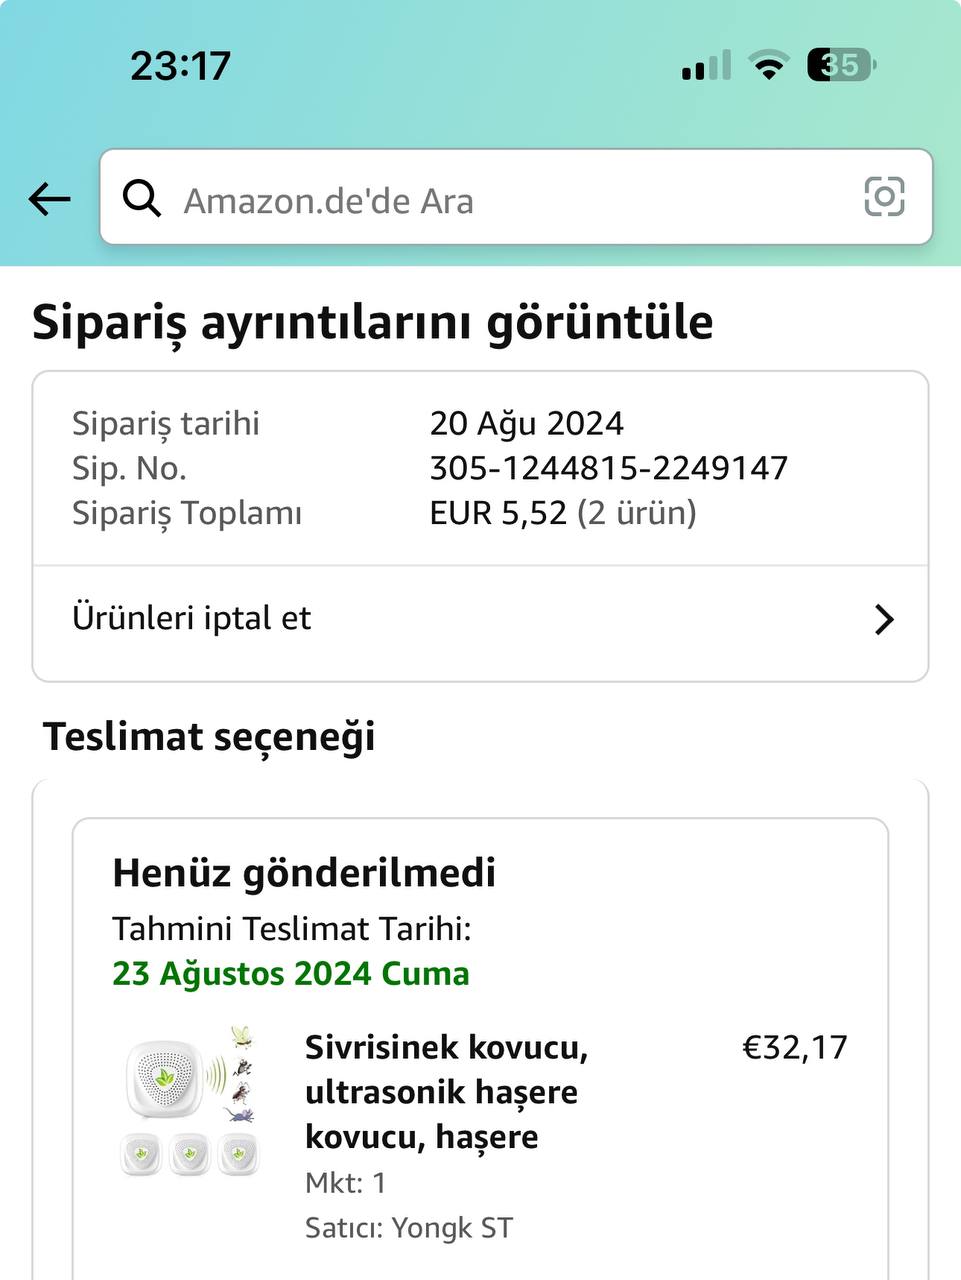Viewport: 961px width, 1280px height.
Task: Tap the Henüz gönderilmedi status heading
Action: (x=304, y=873)
